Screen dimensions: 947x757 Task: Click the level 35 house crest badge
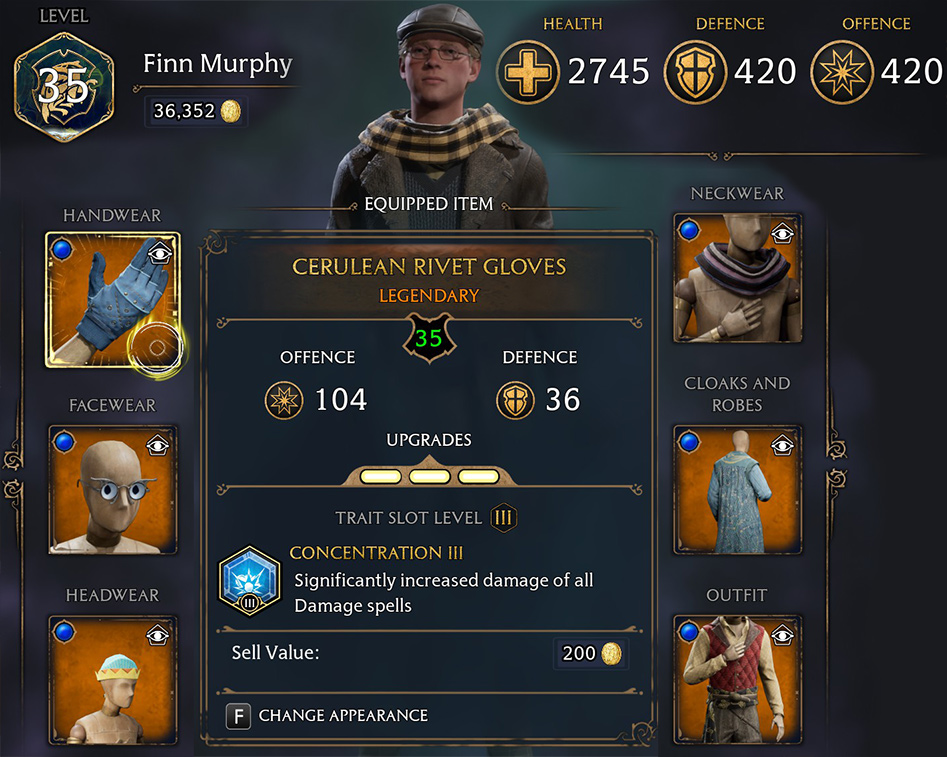pos(64,88)
